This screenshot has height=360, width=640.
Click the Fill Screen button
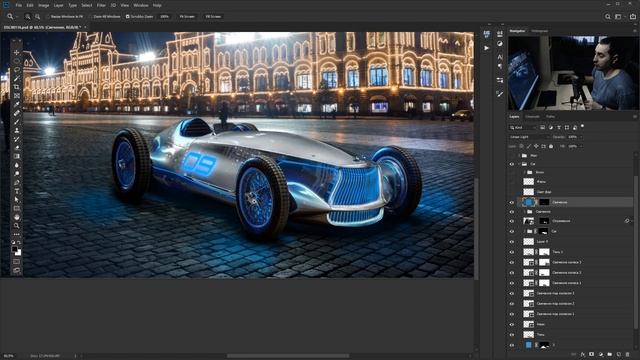click(213, 17)
